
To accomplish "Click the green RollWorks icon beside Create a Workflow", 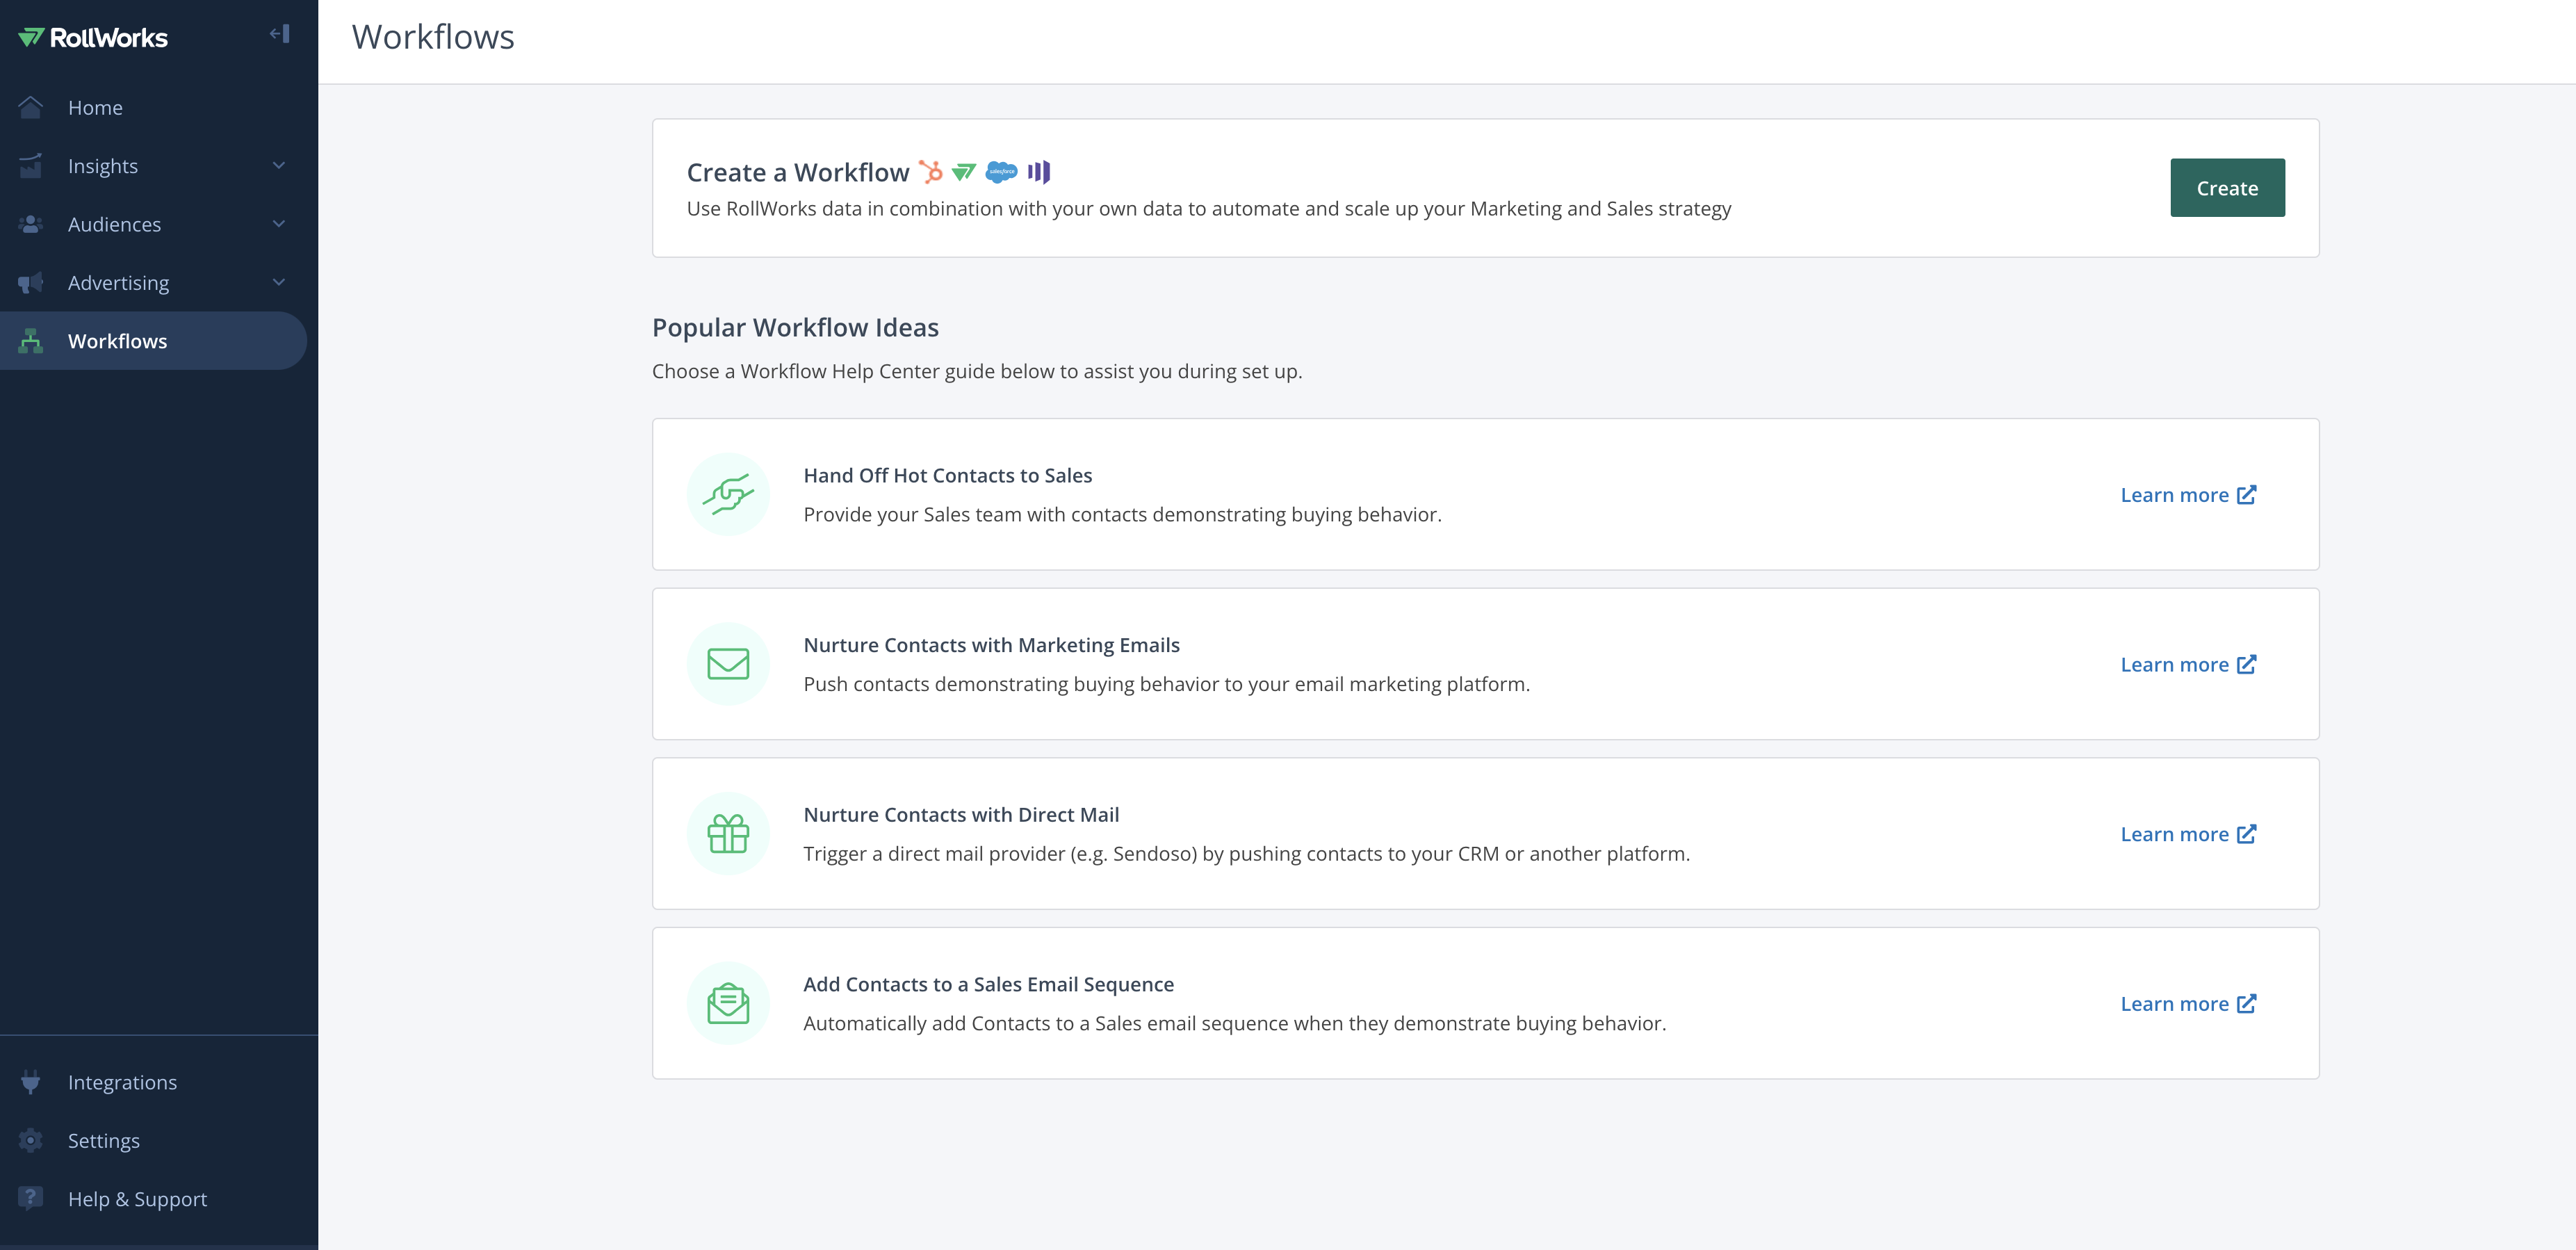I will point(963,172).
